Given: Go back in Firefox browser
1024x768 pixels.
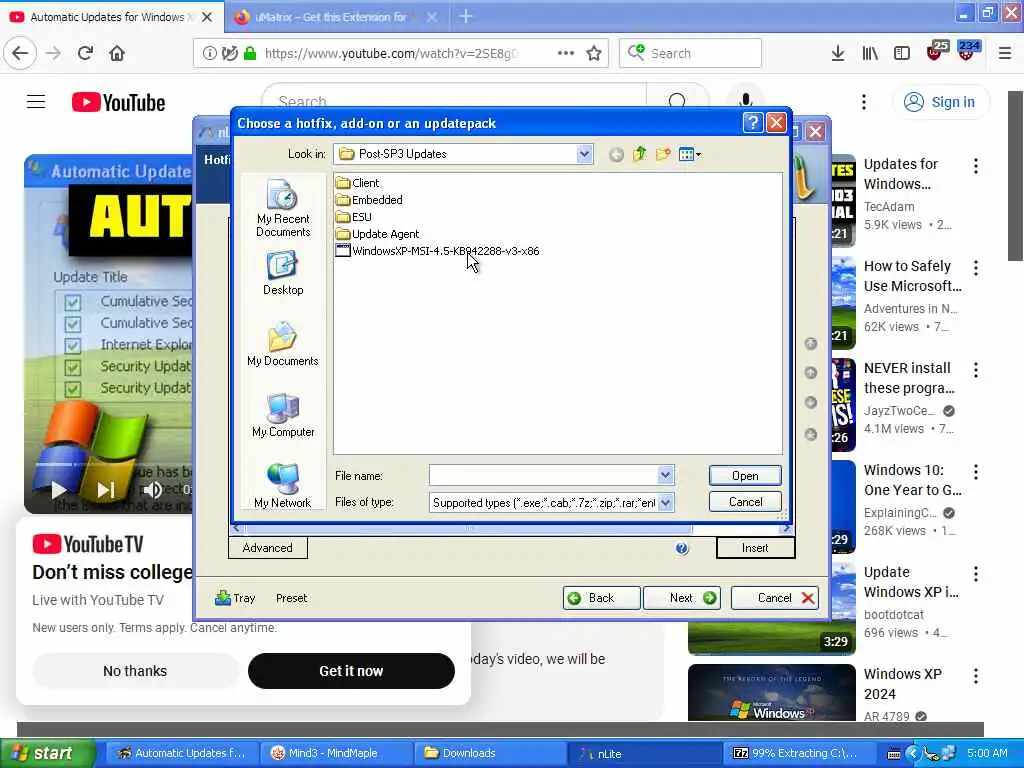Looking at the screenshot, I should (x=20, y=53).
